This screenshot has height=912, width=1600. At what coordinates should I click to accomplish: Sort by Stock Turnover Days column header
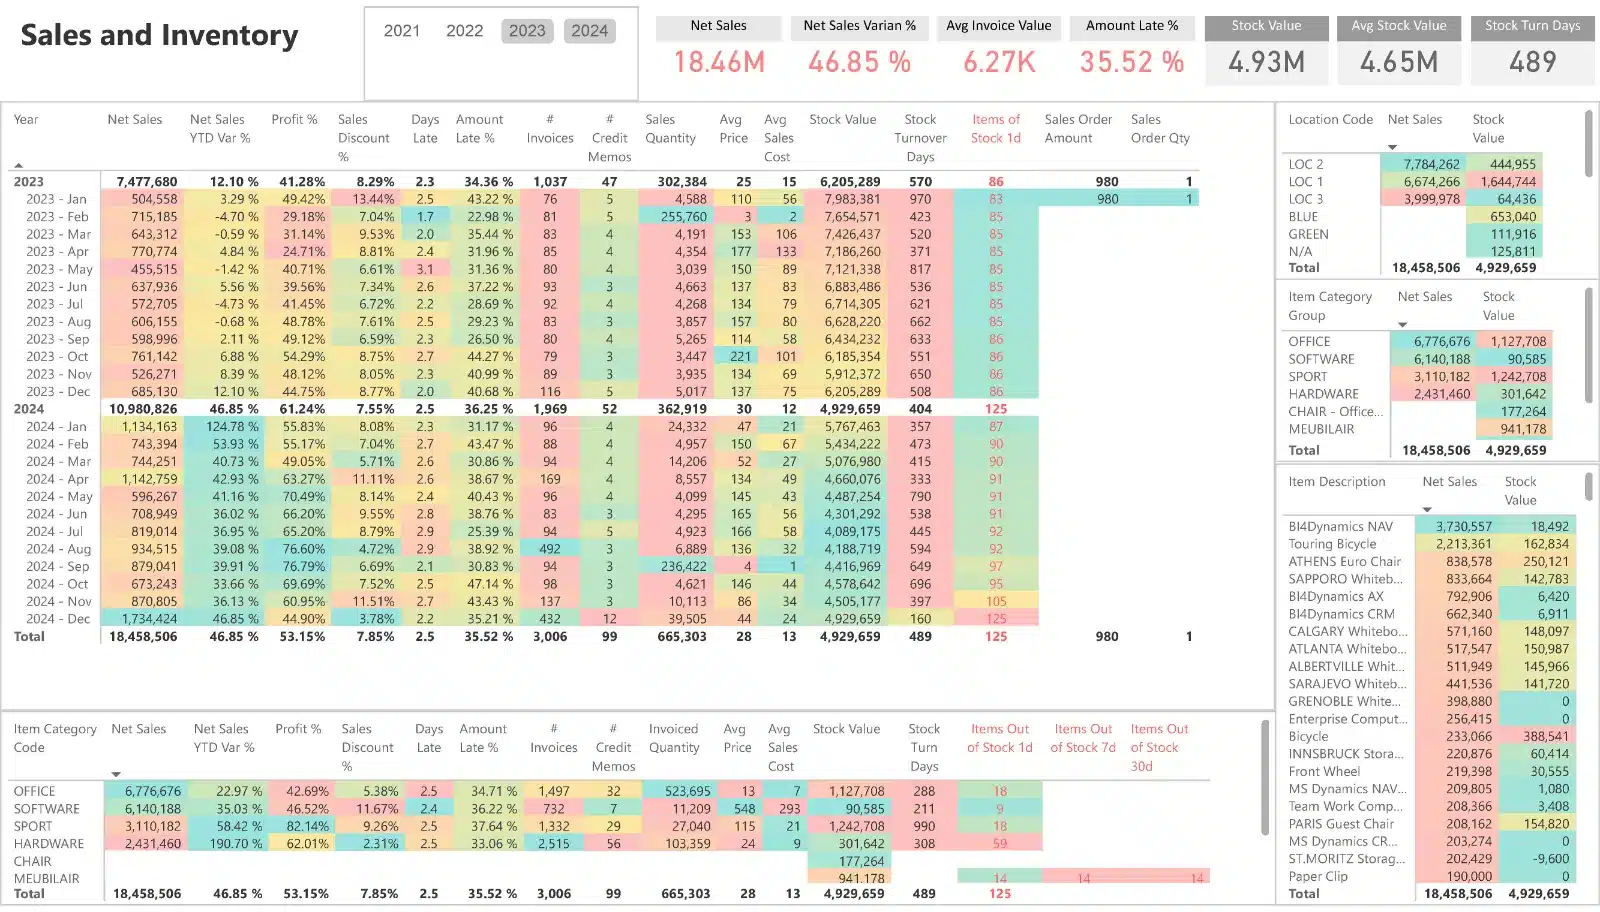click(x=920, y=138)
